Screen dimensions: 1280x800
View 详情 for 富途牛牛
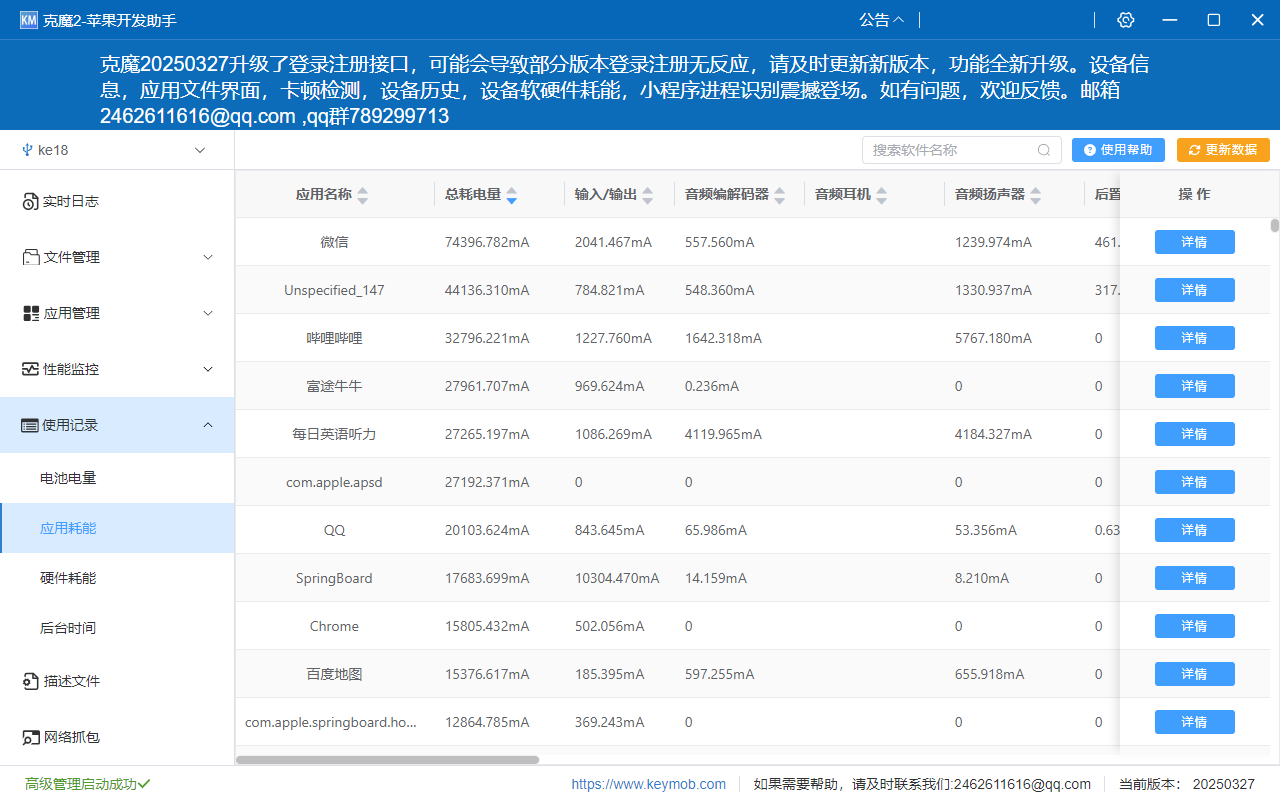pyautogui.click(x=1194, y=386)
